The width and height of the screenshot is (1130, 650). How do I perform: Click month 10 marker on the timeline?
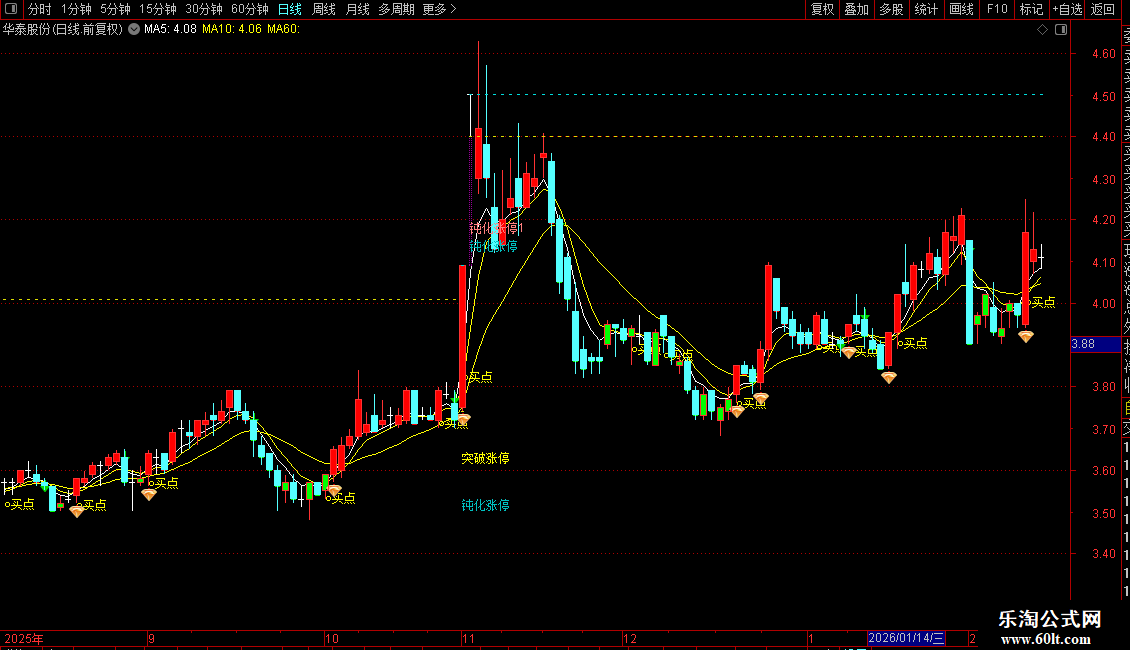point(332,638)
